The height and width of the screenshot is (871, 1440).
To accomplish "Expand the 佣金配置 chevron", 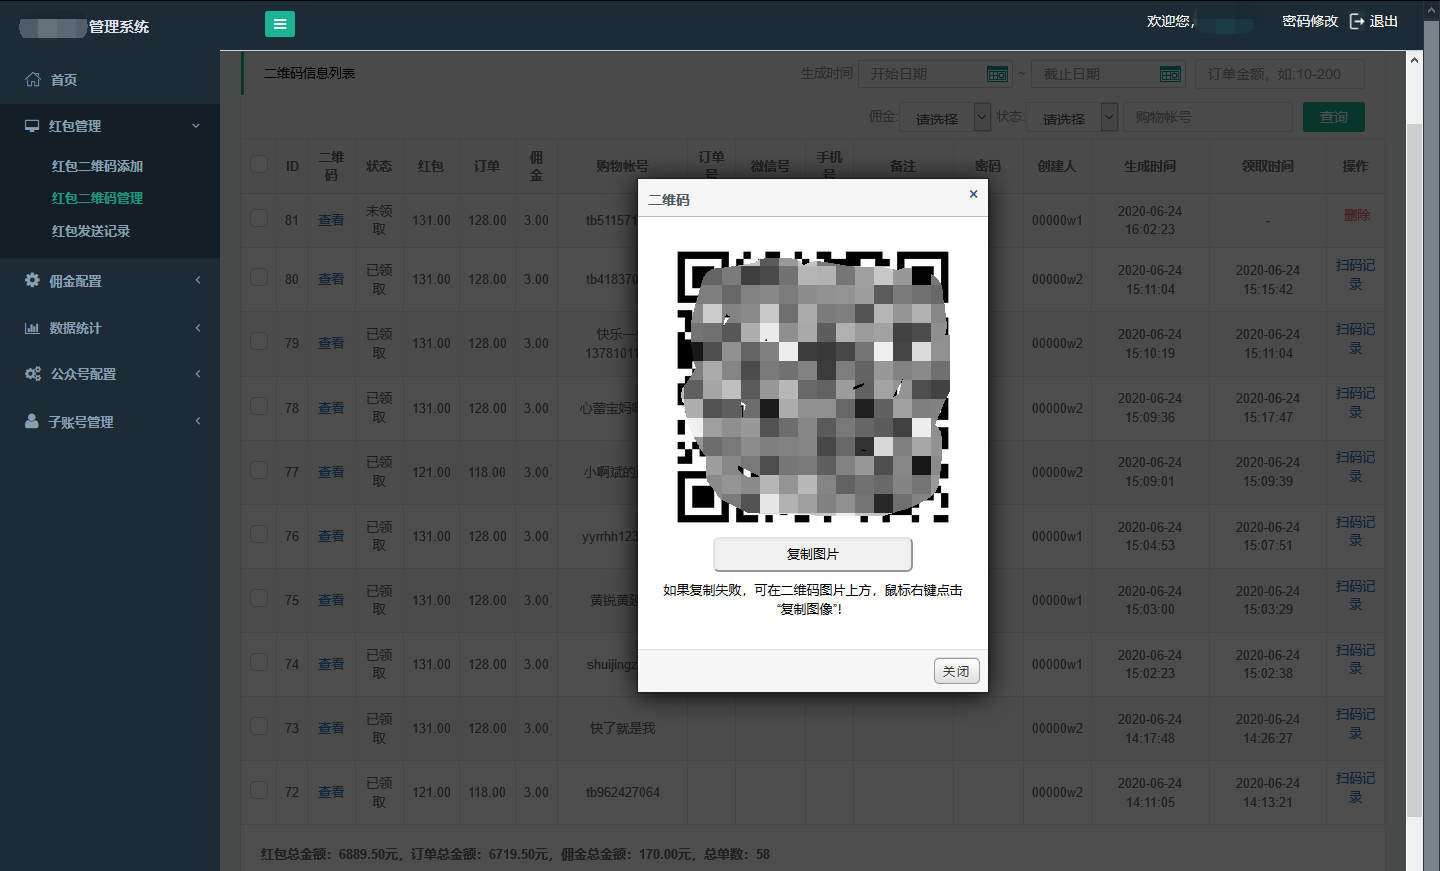I will click(x=197, y=280).
